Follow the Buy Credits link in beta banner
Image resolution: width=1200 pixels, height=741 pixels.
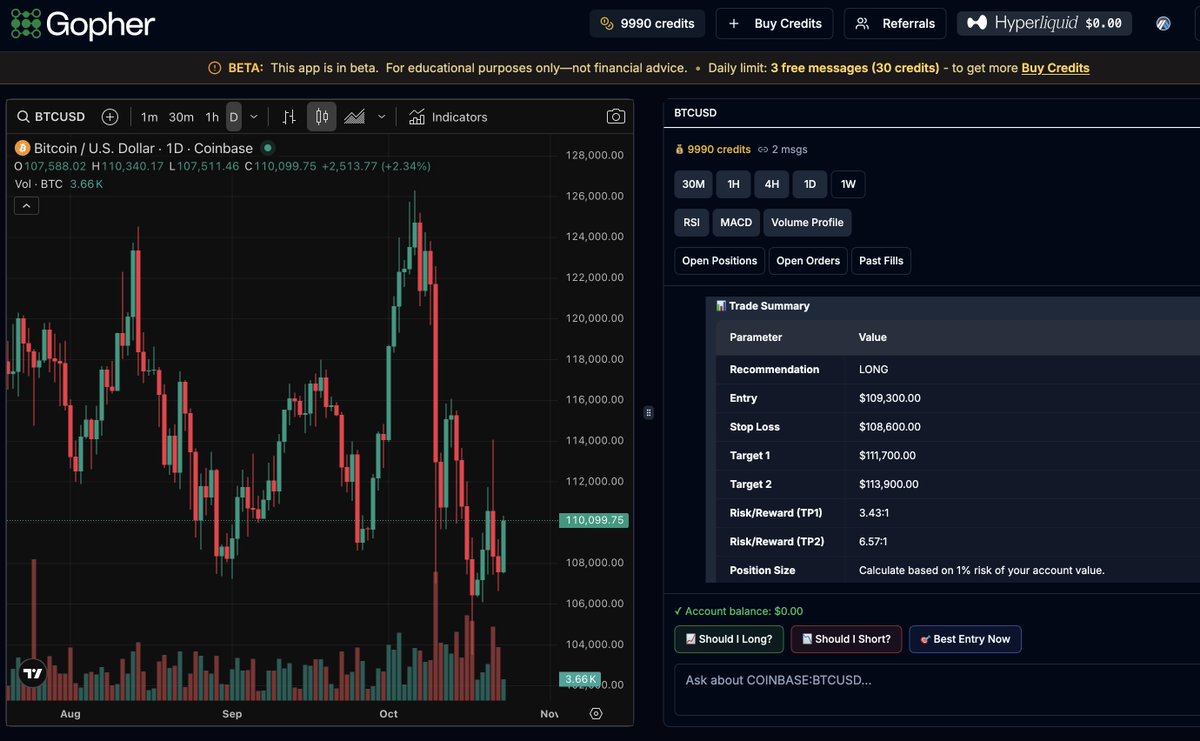(x=1055, y=68)
